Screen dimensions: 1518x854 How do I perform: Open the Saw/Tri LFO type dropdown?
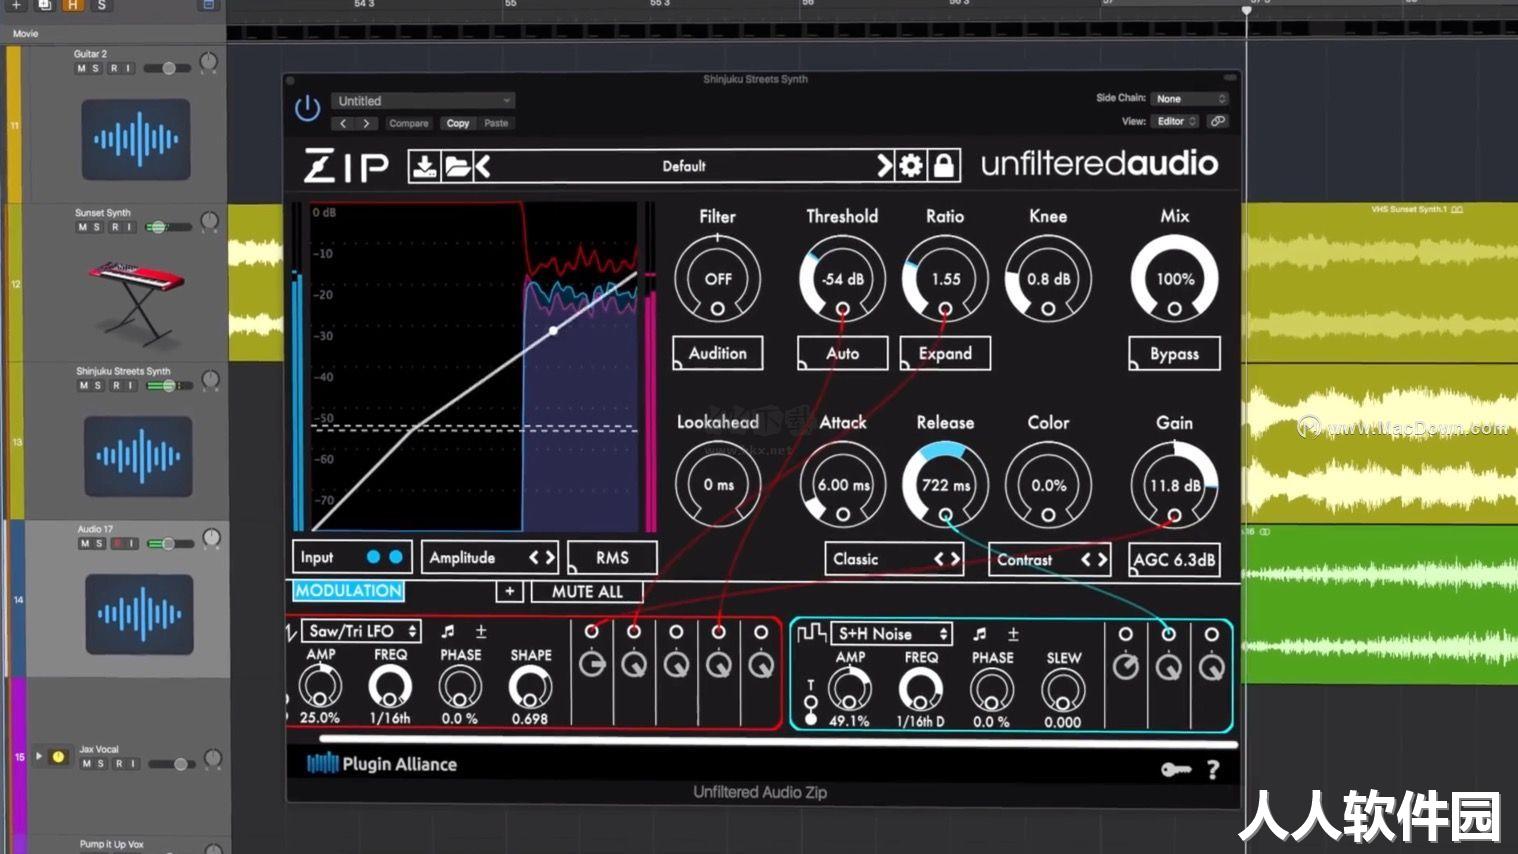362,631
